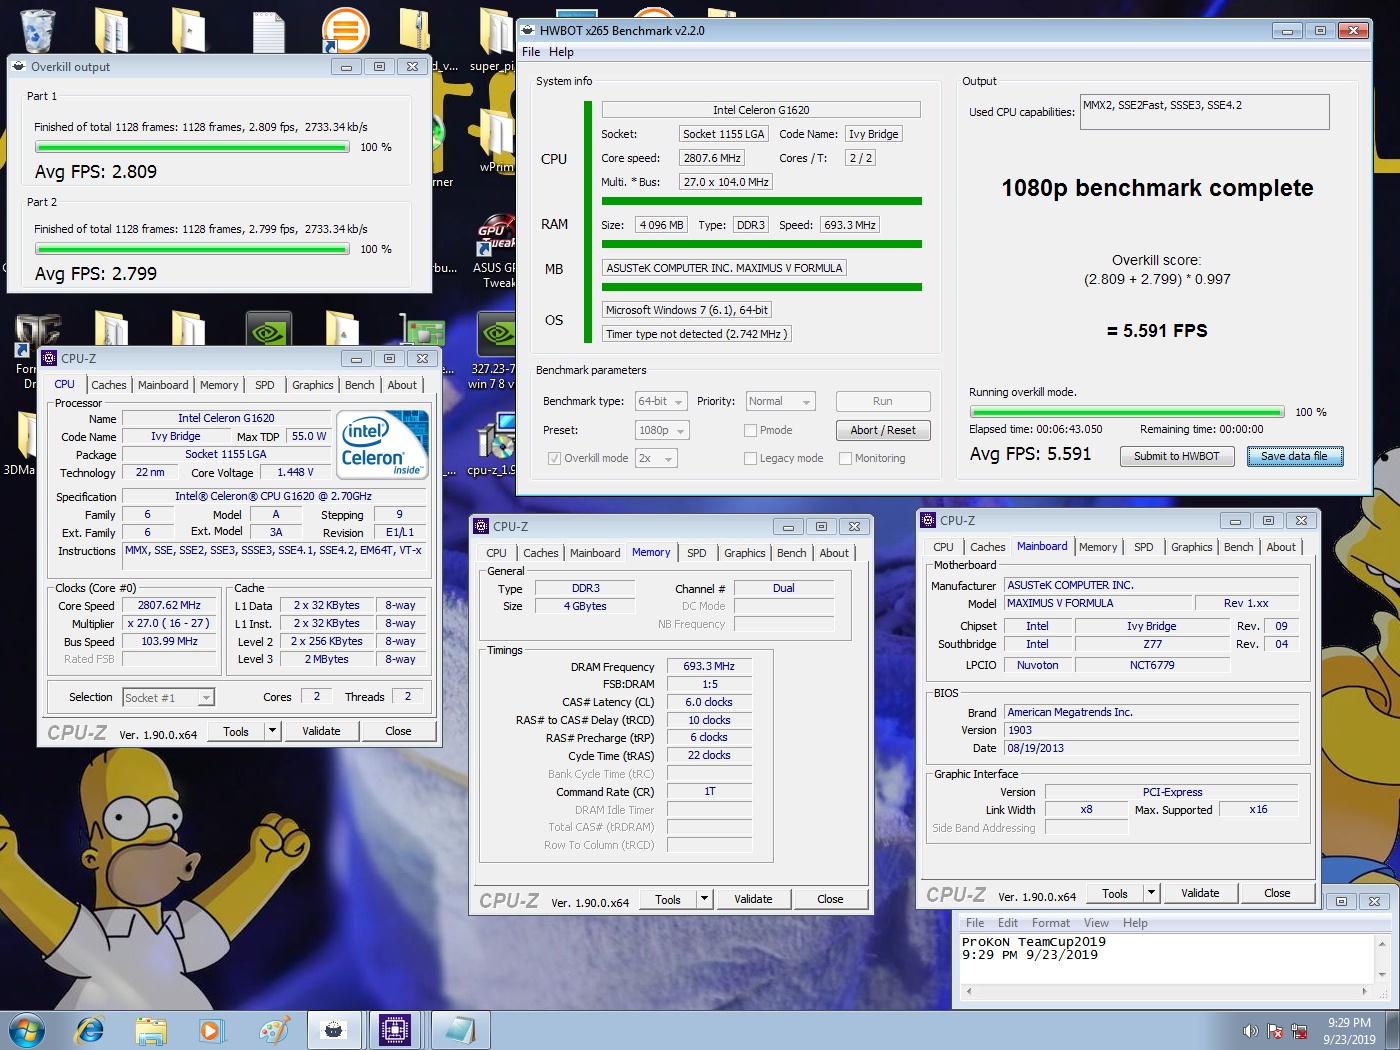Open About tab in CPU-Z Memory window
The height and width of the screenshot is (1050, 1400).
click(x=834, y=553)
